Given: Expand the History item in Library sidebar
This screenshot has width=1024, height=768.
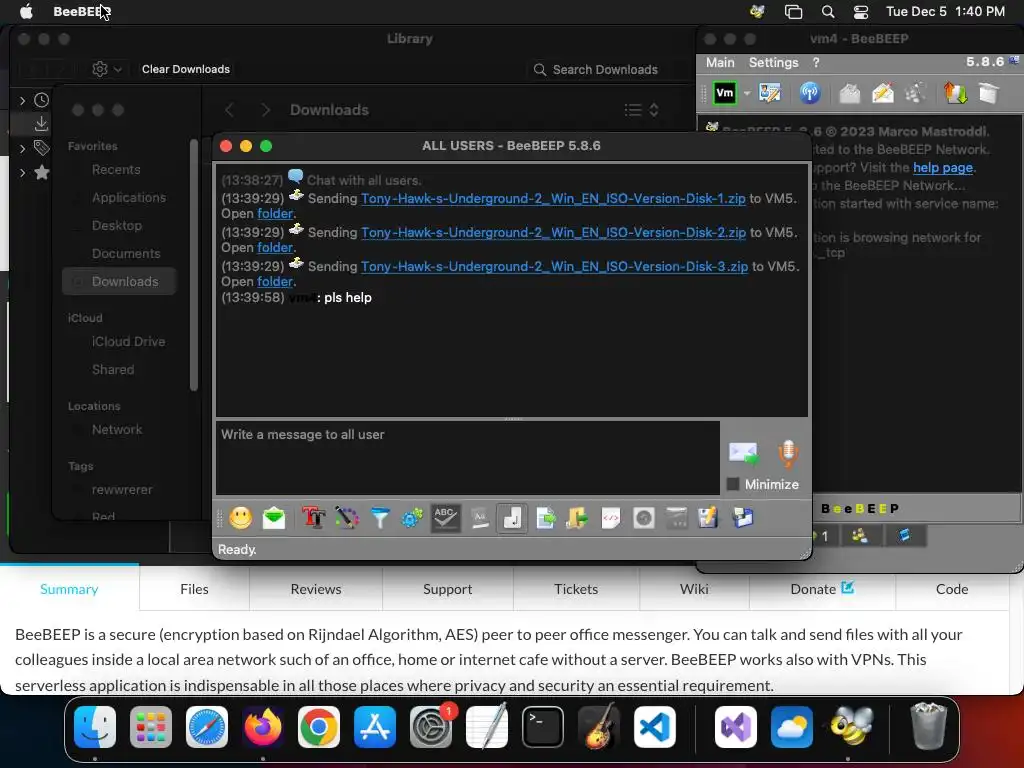Looking at the screenshot, I should click(x=22, y=100).
